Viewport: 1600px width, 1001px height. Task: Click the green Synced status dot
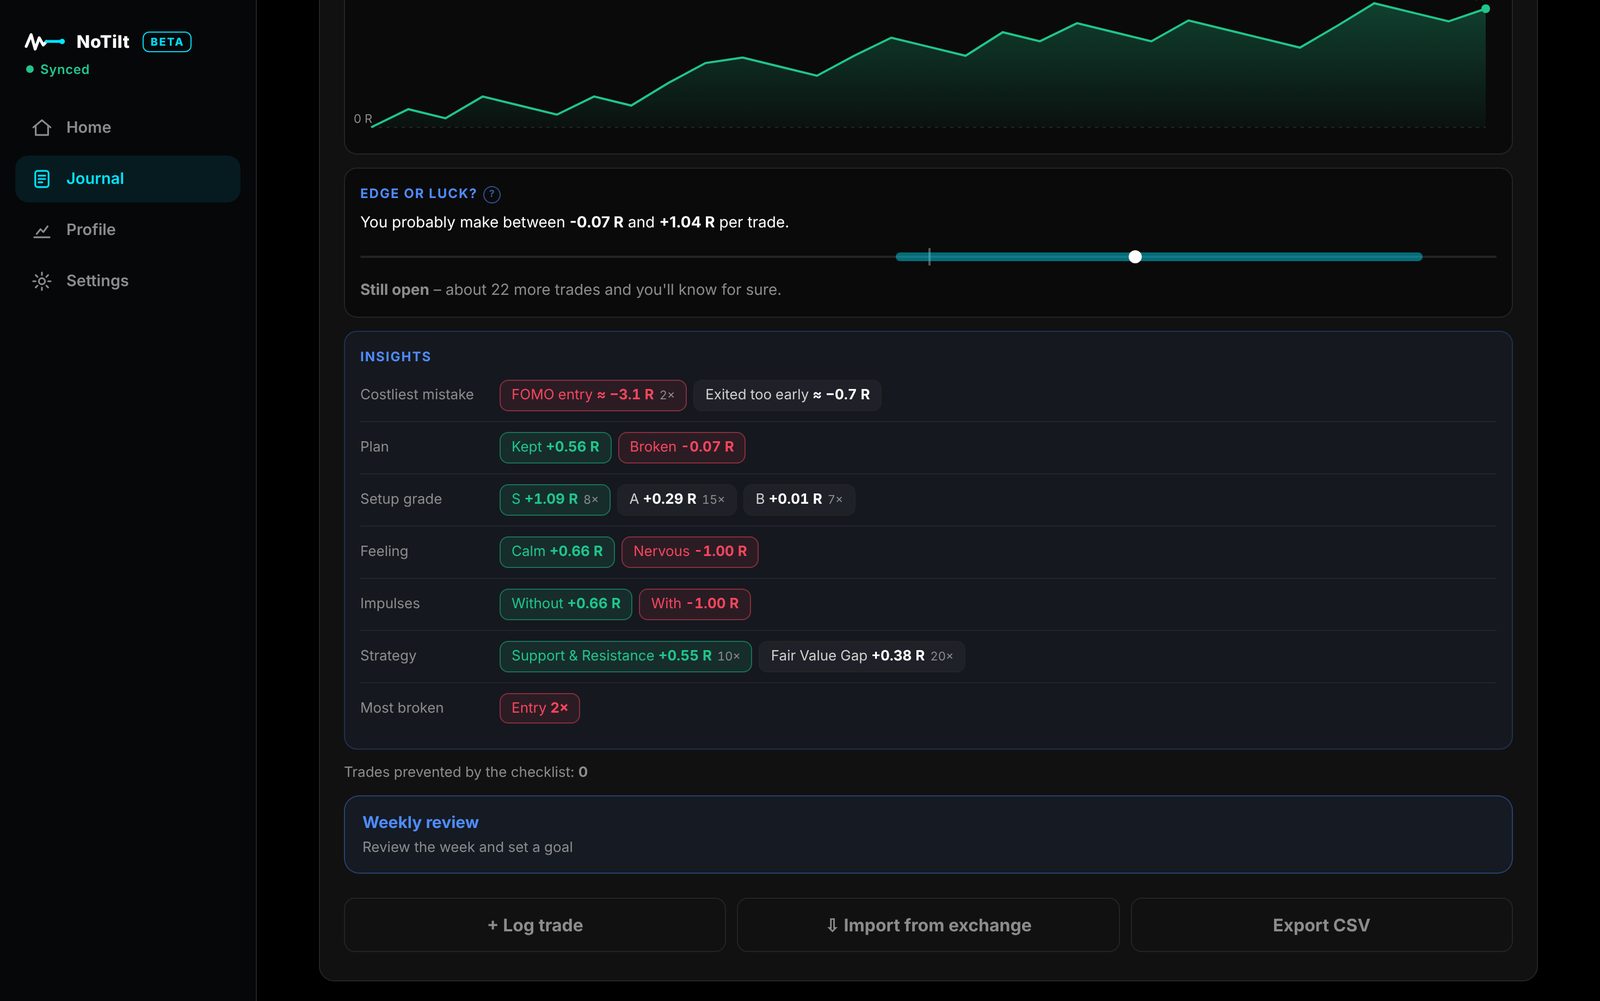(x=30, y=70)
